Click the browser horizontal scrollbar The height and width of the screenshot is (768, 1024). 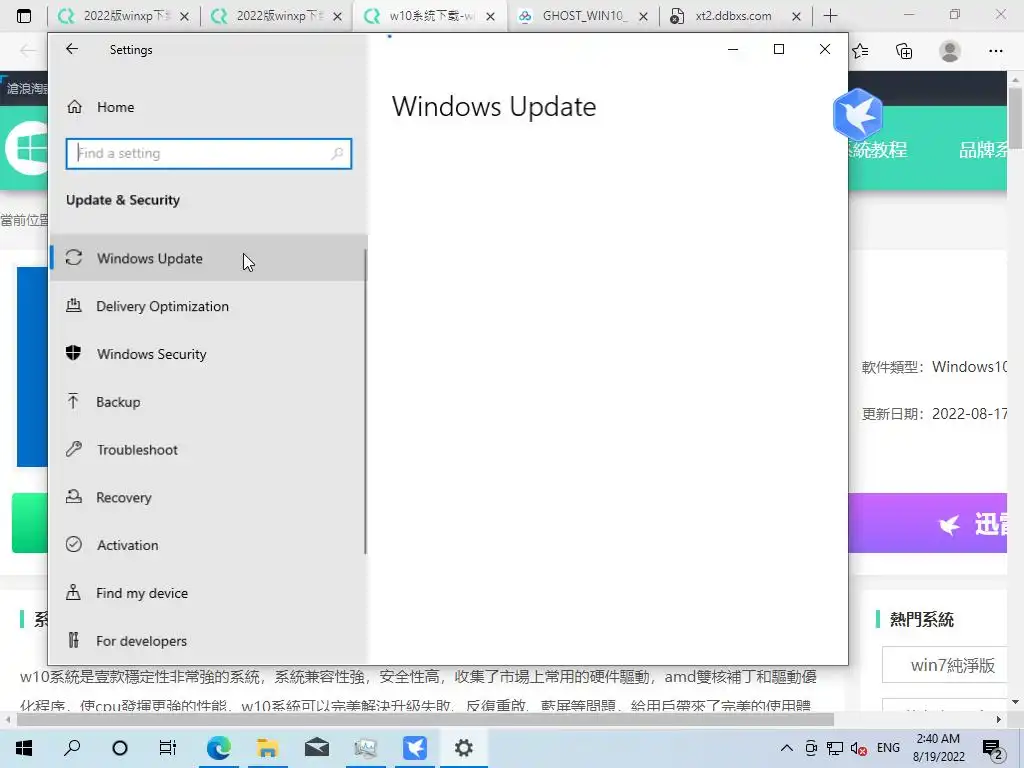(424, 719)
